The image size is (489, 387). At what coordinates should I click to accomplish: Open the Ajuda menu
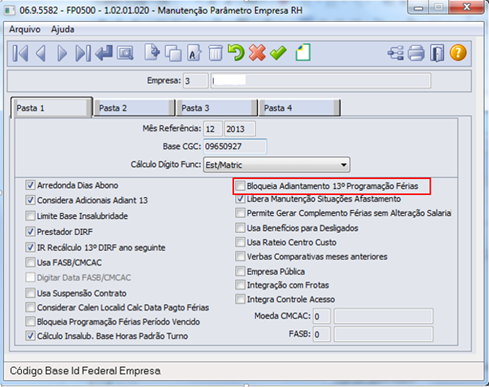click(63, 29)
